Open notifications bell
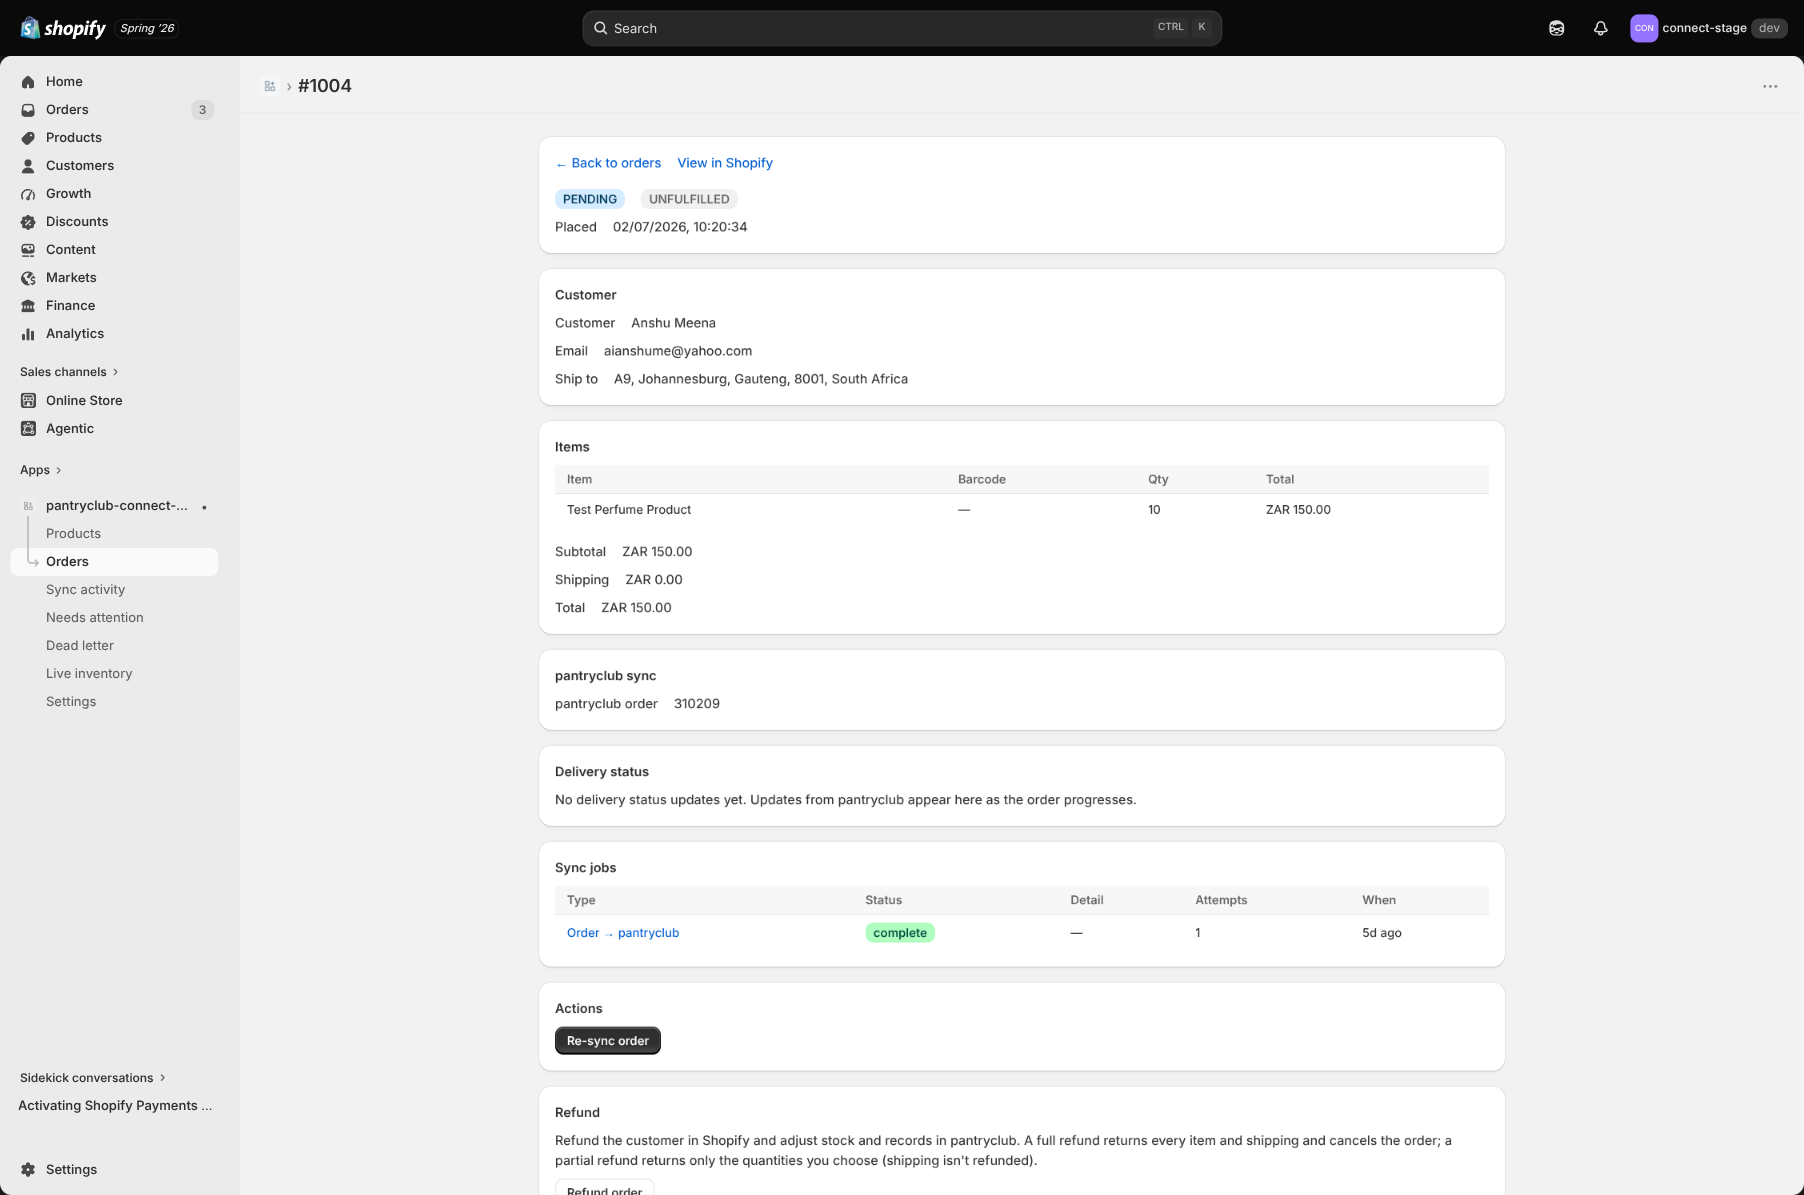Viewport: 1804px width, 1195px height. click(1600, 28)
